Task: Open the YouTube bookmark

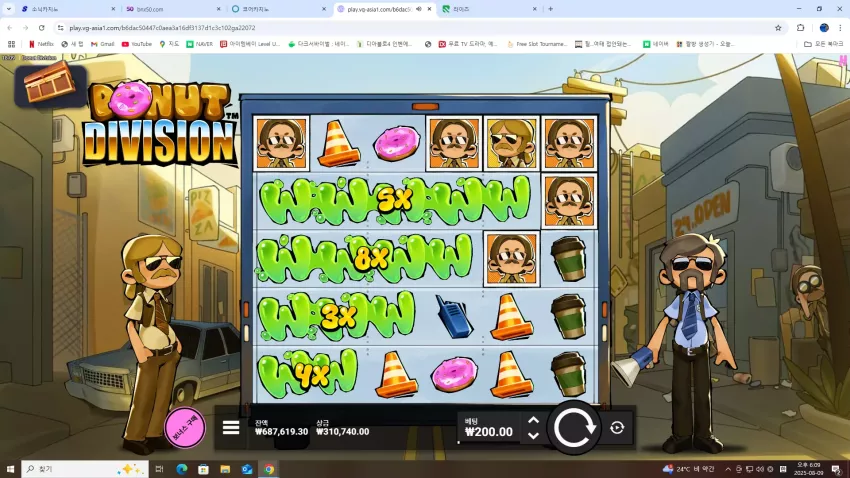Action: click(137, 44)
